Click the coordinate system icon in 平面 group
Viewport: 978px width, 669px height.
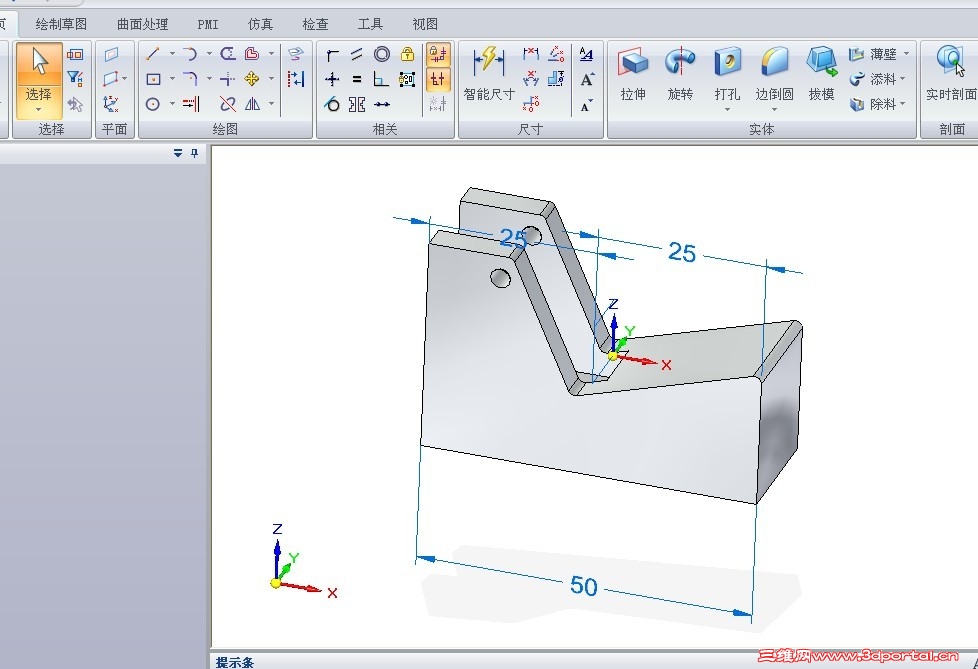(111, 103)
